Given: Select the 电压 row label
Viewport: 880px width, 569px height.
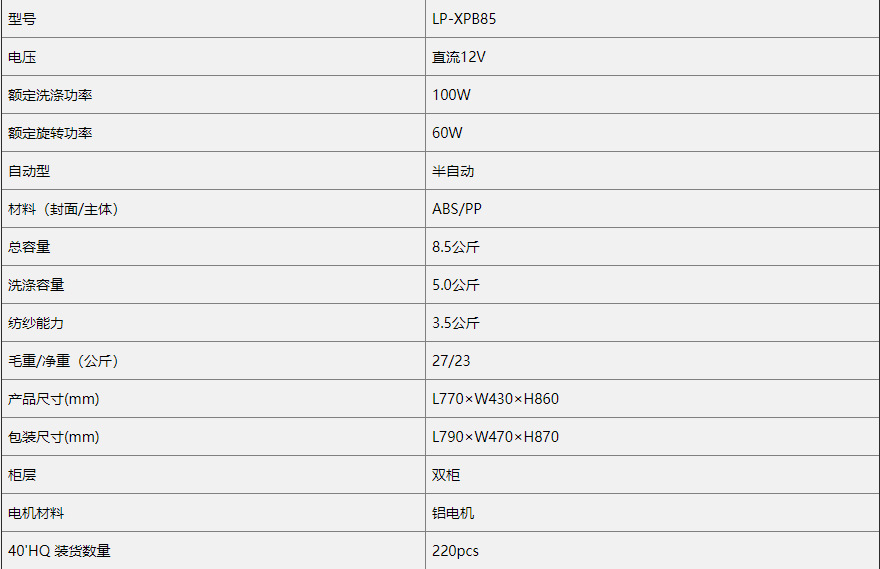Looking at the screenshot, I should (22, 57).
